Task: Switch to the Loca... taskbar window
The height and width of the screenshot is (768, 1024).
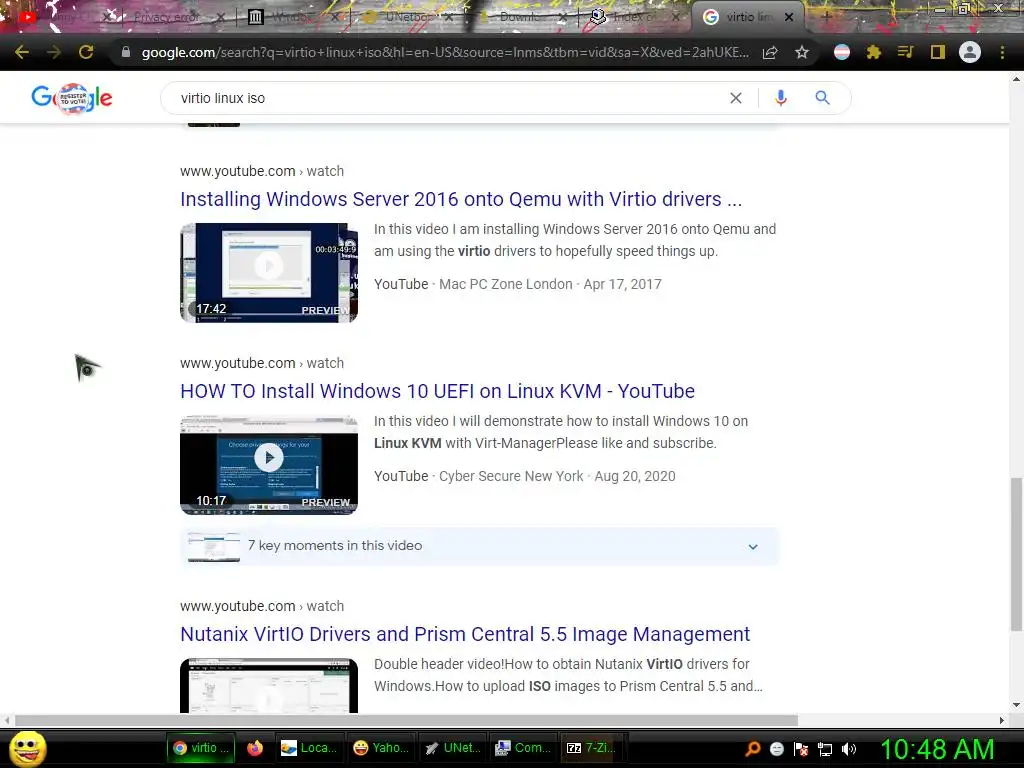Action: pos(308,748)
